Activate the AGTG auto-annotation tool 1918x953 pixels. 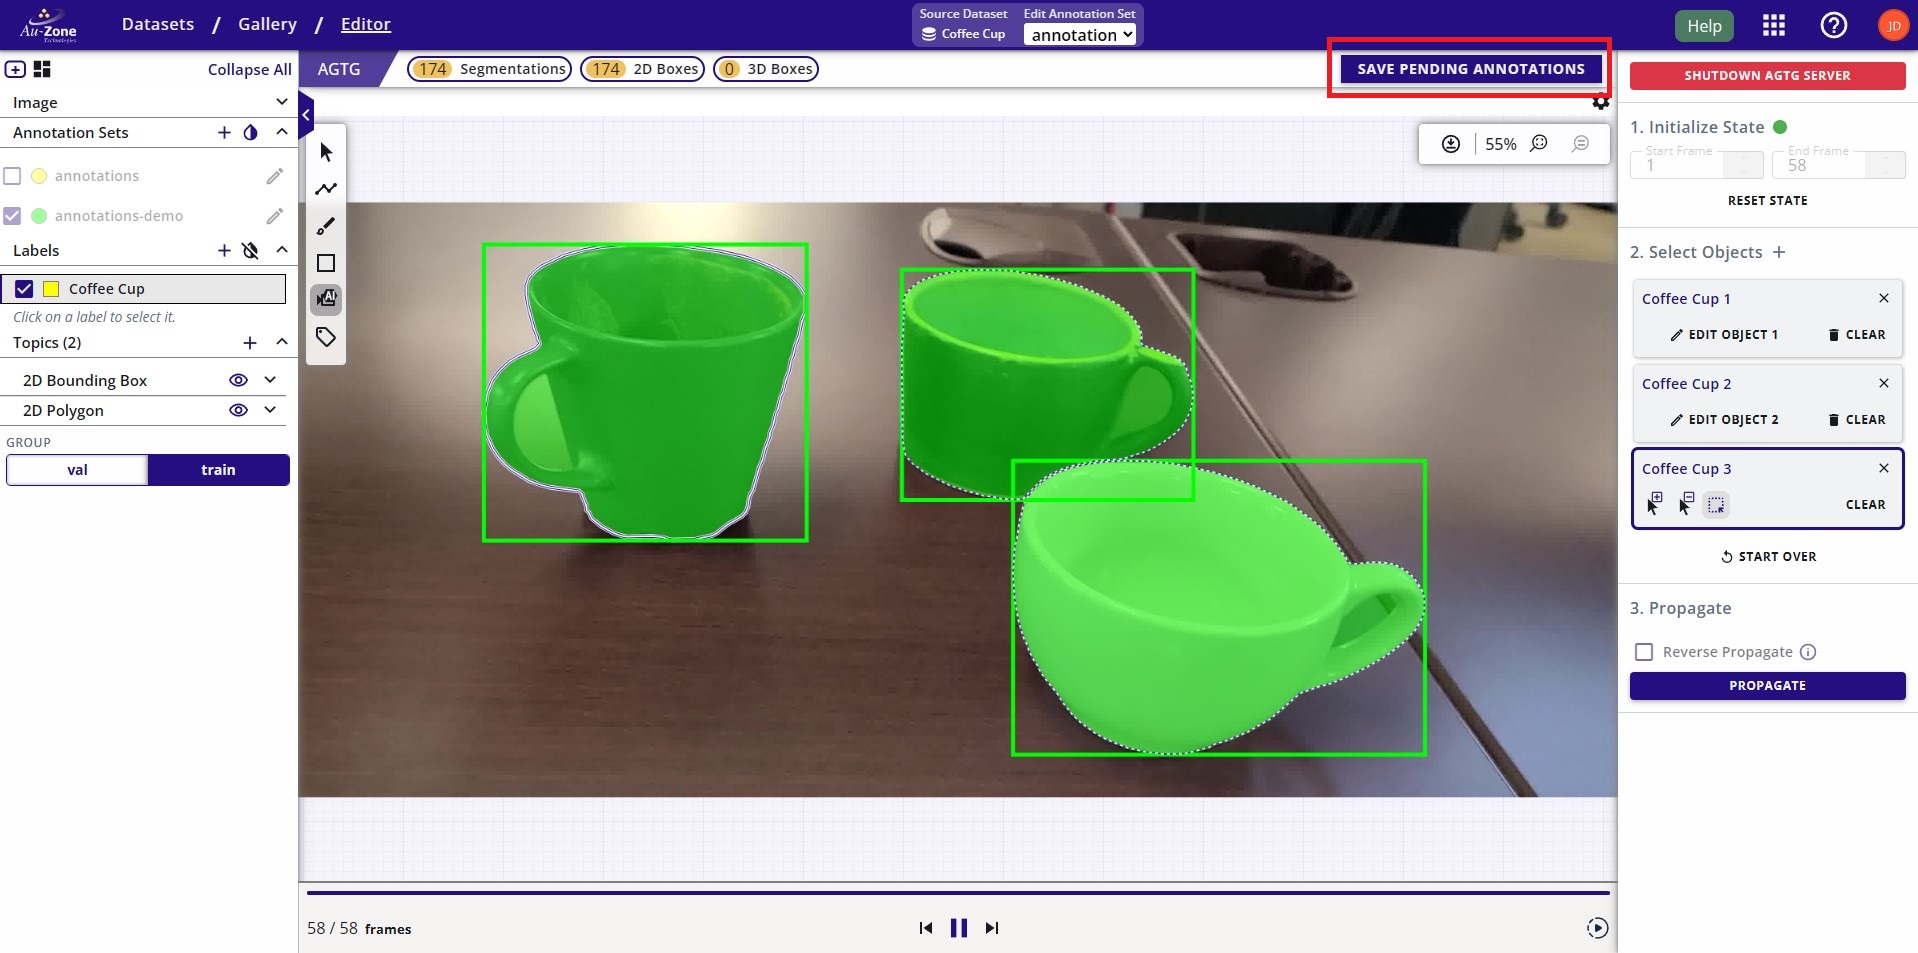(x=326, y=299)
